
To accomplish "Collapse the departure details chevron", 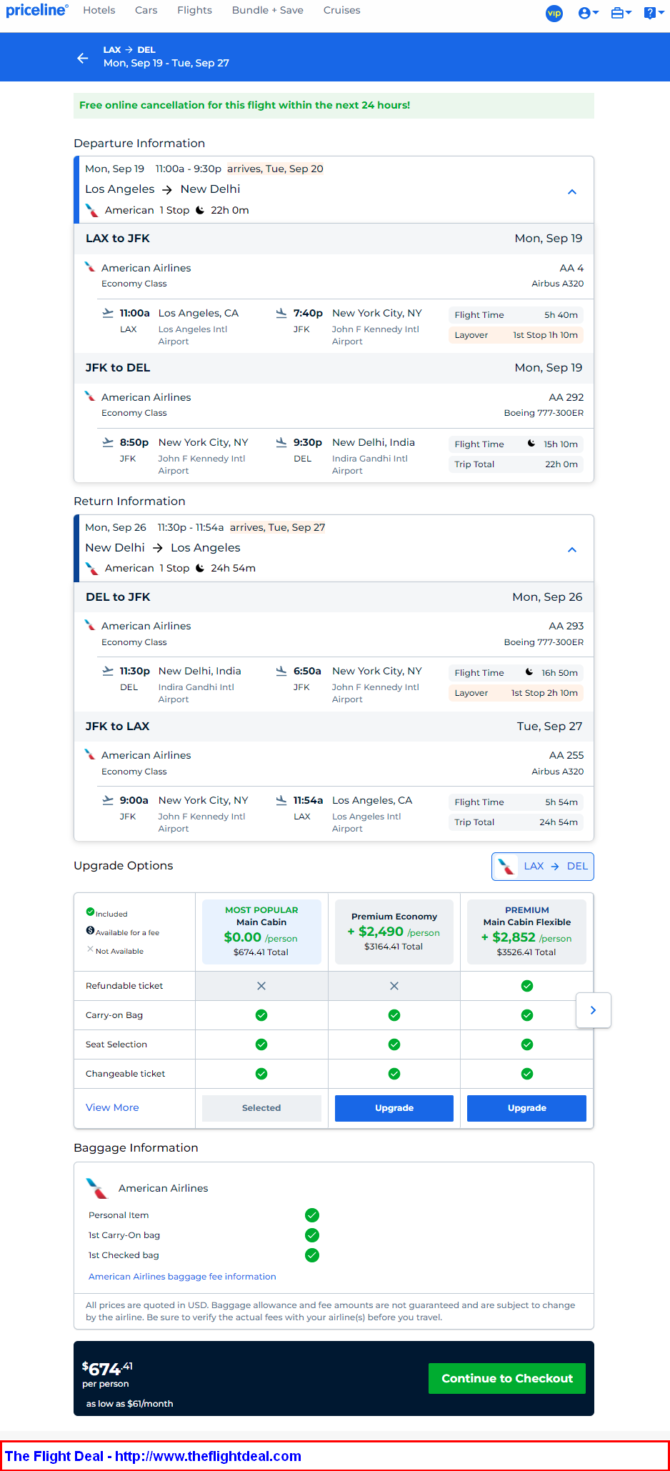I will click(572, 191).
